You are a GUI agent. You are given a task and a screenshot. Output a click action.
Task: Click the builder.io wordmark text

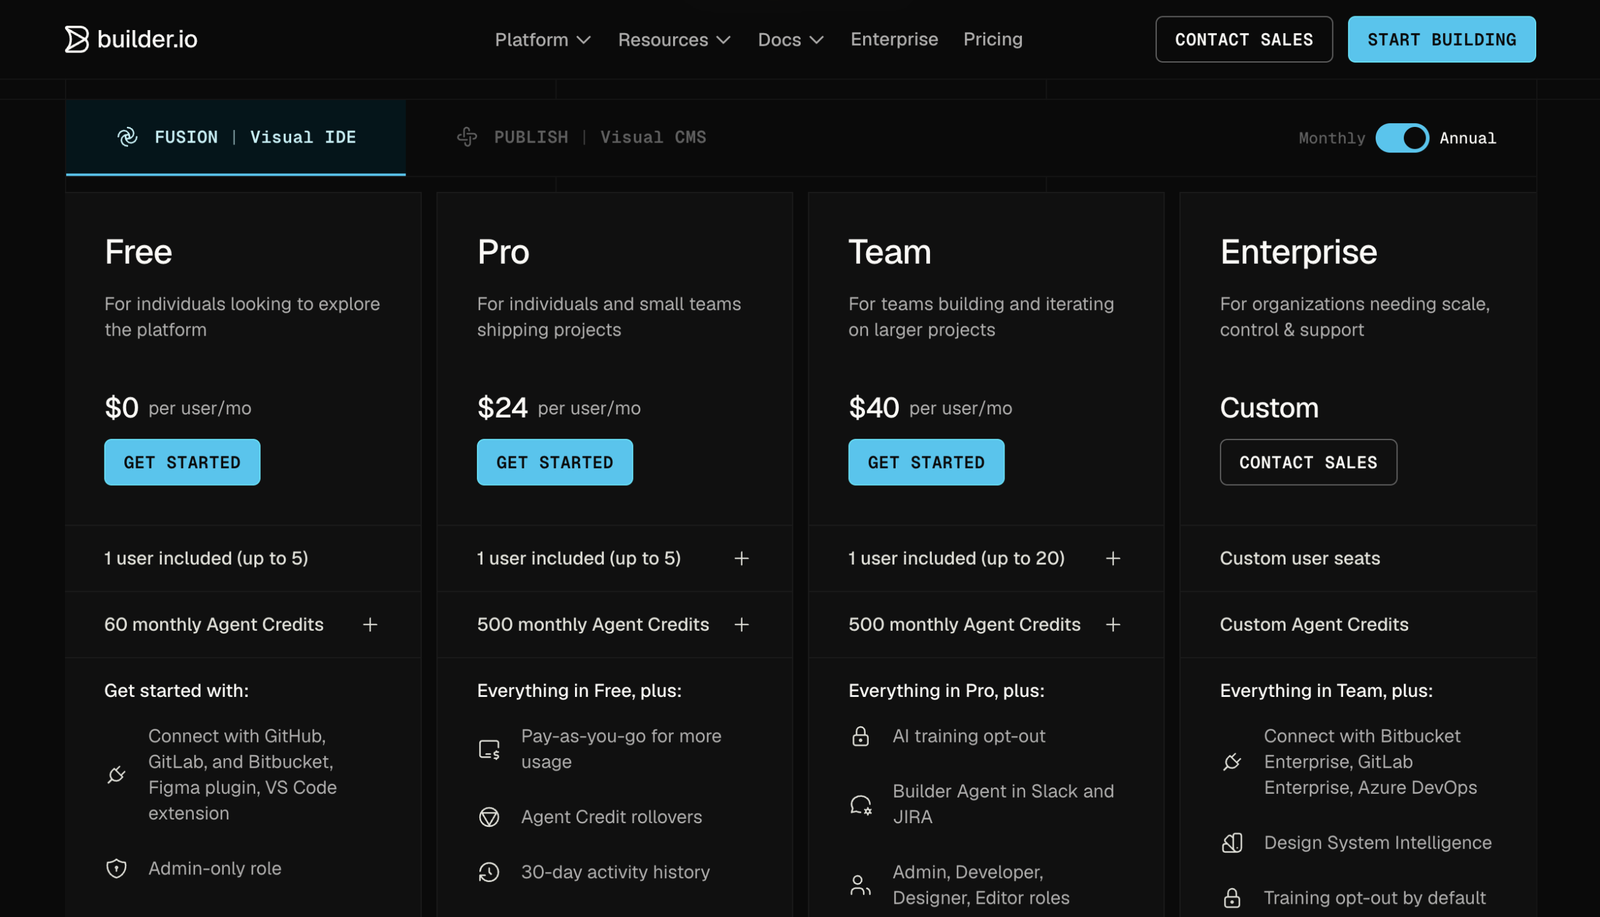pyautogui.click(x=147, y=39)
